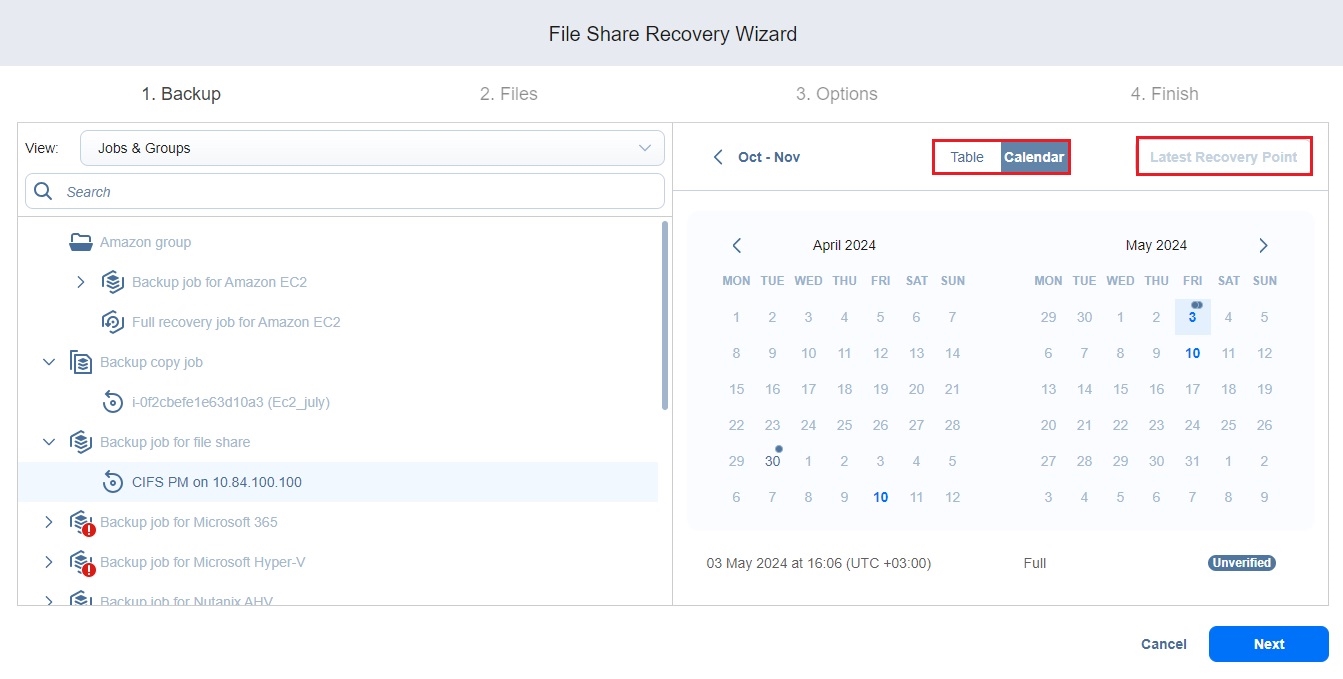Click the job tree vertical scrollbar

click(x=665, y=315)
